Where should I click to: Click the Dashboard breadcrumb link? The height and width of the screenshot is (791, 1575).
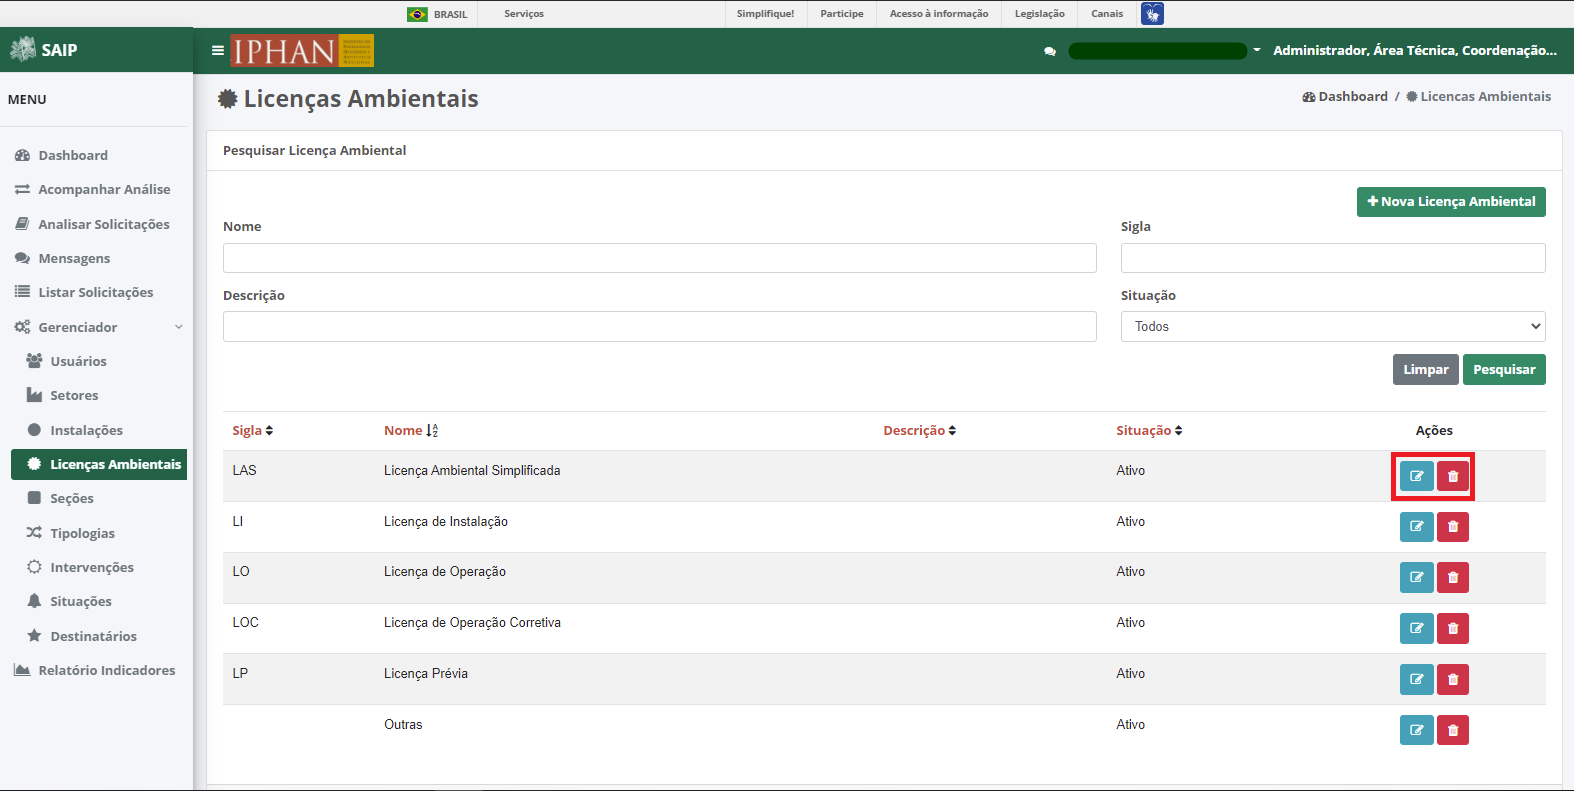point(1345,96)
